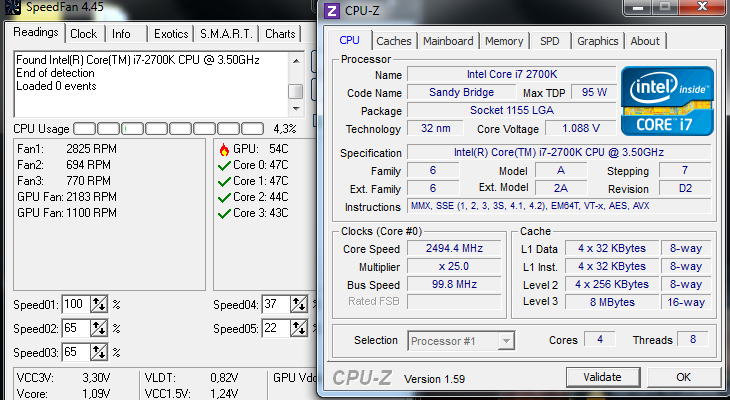Click the Level 3 cache value '8 MBytes'
Viewport: 730px width, 400px height.
point(612,302)
